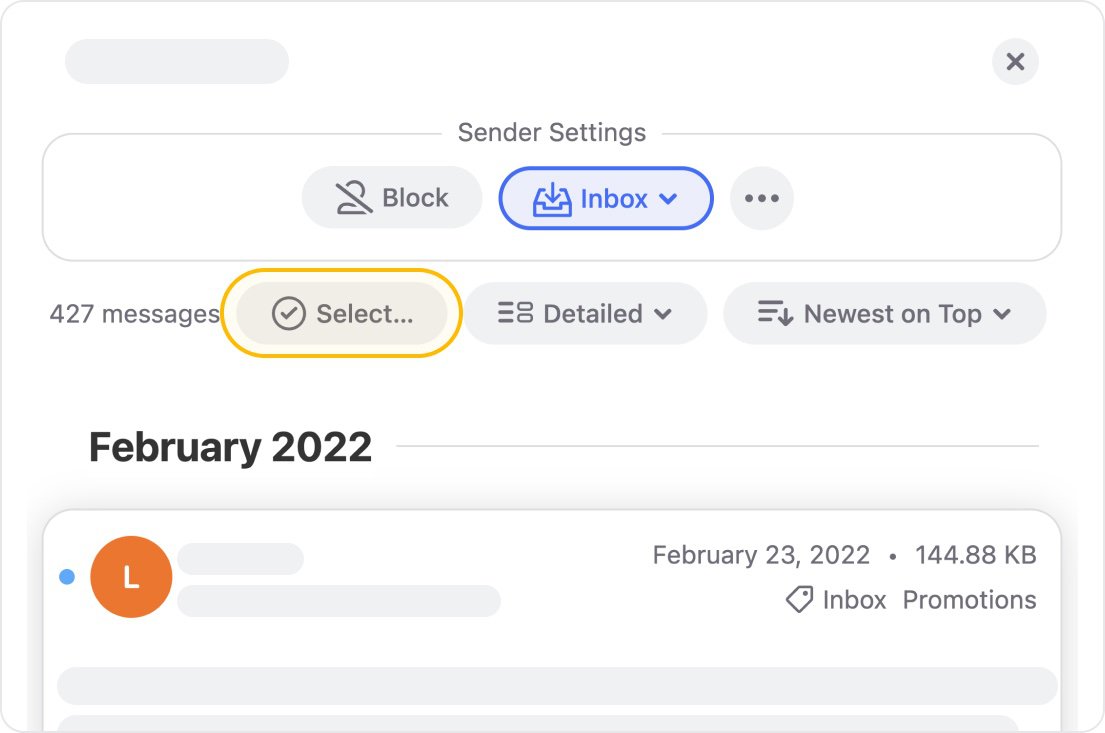Close the sender panel with X
1105x733 pixels.
pos(1016,61)
